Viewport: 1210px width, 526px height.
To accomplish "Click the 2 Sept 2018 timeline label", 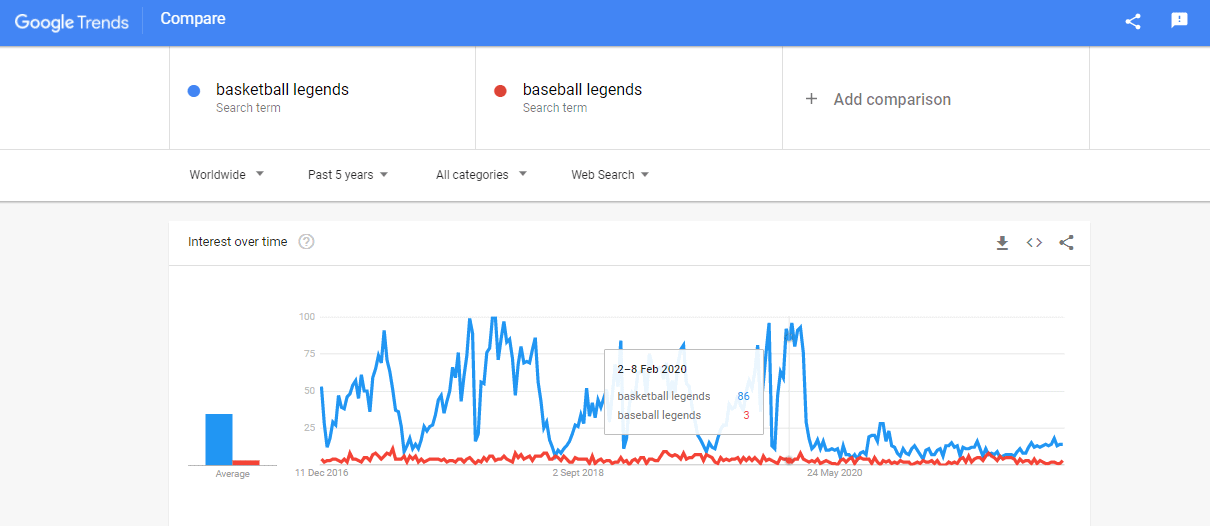I will (579, 473).
